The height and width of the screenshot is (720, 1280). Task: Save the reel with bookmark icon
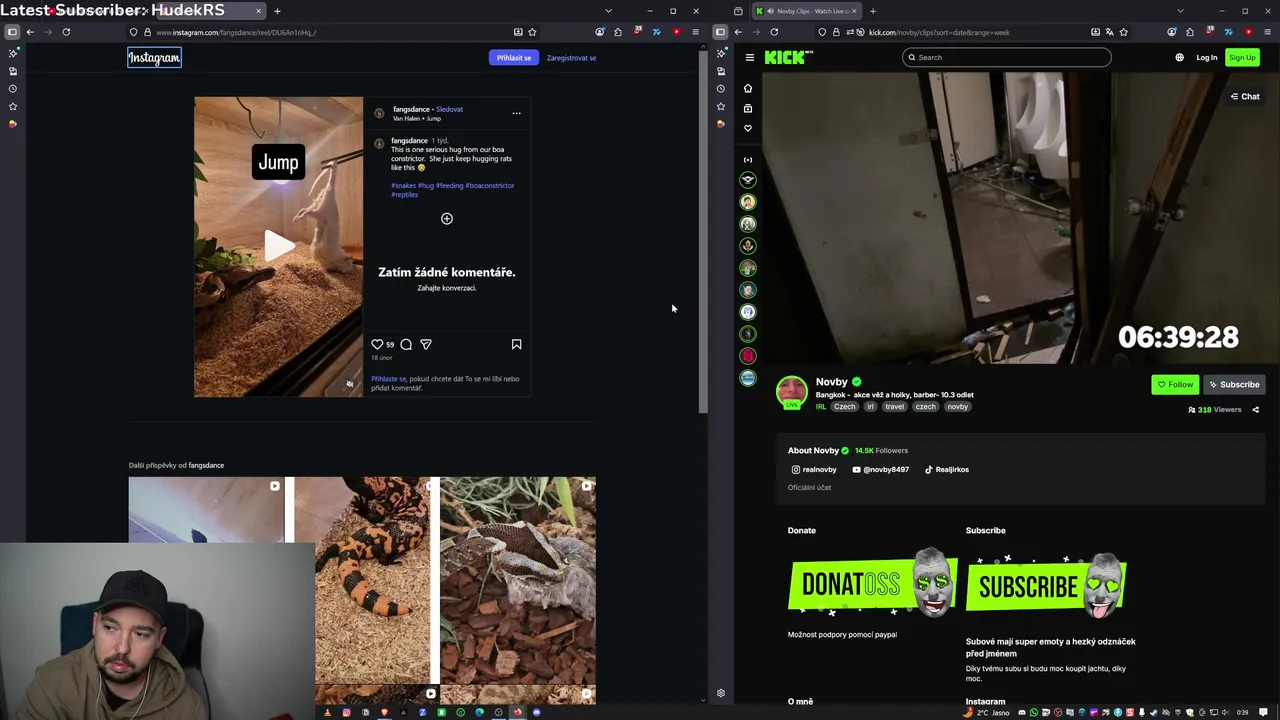point(516,344)
